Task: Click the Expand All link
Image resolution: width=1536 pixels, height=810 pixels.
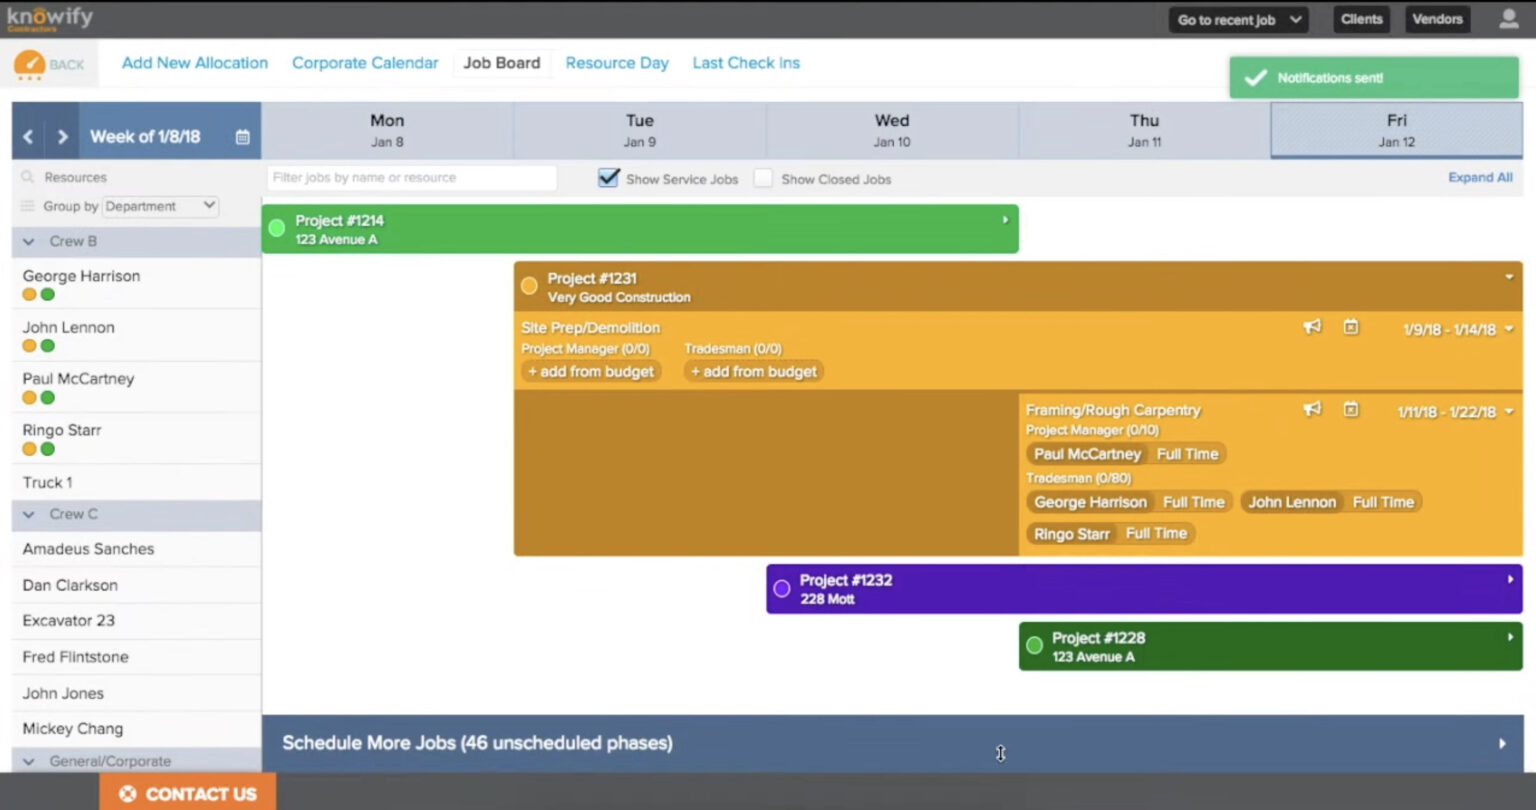Action: (1480, 177)
